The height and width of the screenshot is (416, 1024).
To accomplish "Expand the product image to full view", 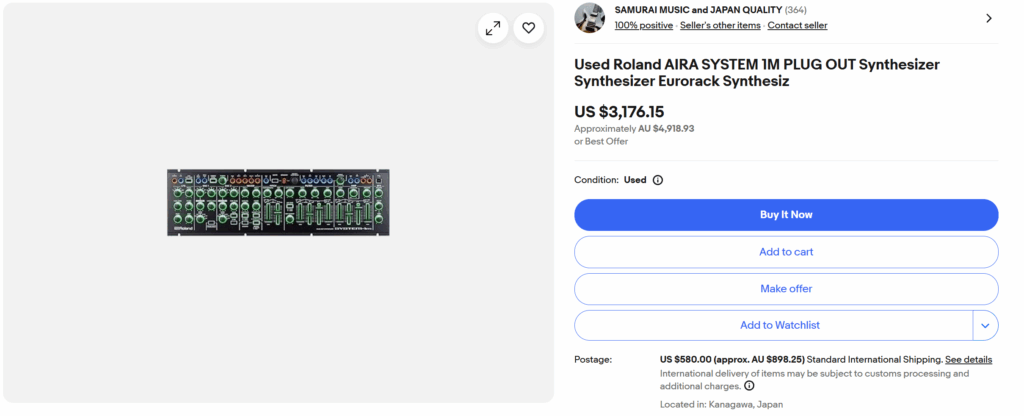I will click(492, 28).
